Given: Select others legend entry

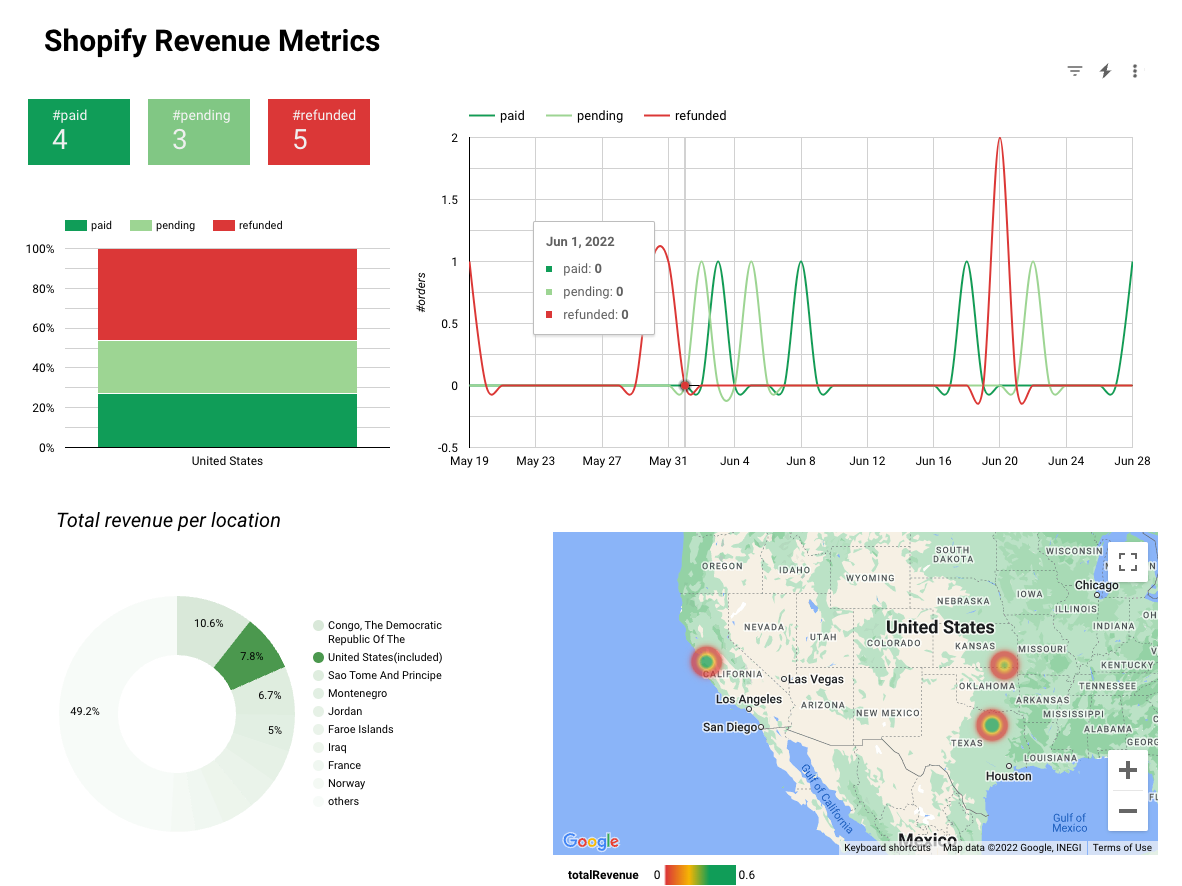Looking at the screenshot, I should tap(336, 802).
